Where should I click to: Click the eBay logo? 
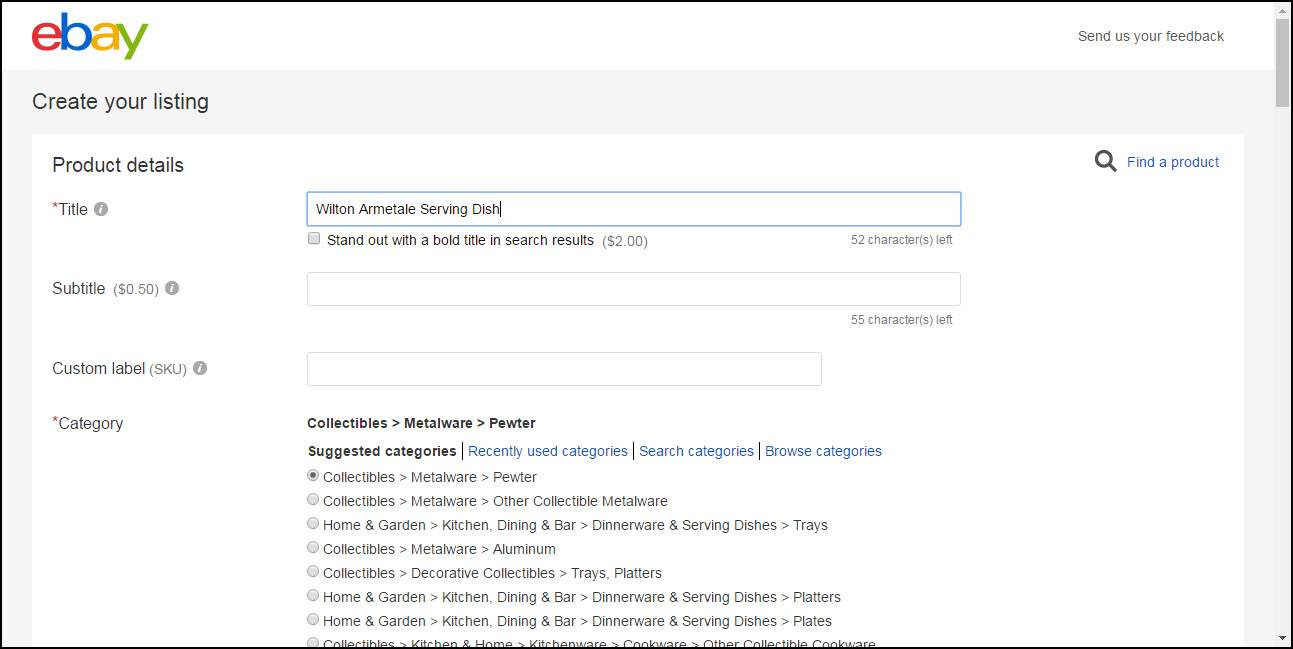(90, 36)
